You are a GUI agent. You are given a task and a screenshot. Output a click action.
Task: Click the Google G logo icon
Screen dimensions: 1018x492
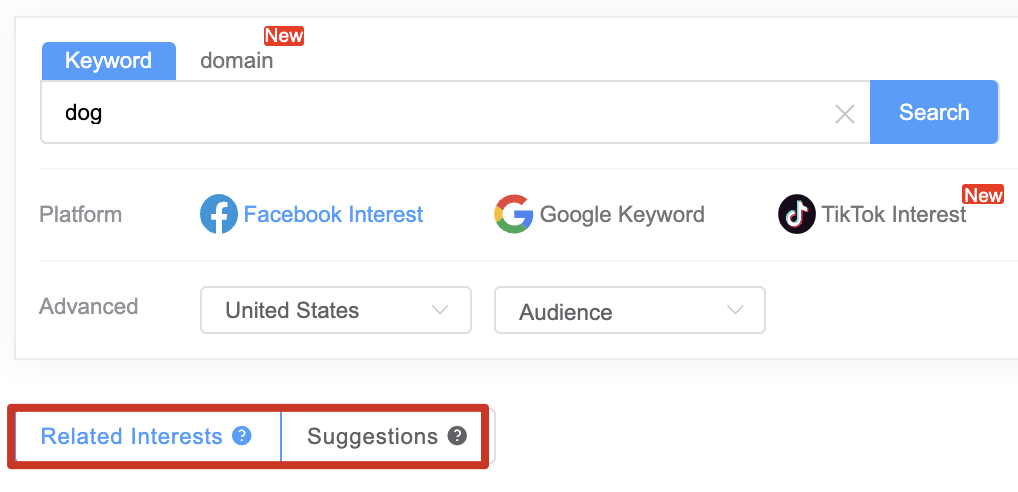(514, 214)
